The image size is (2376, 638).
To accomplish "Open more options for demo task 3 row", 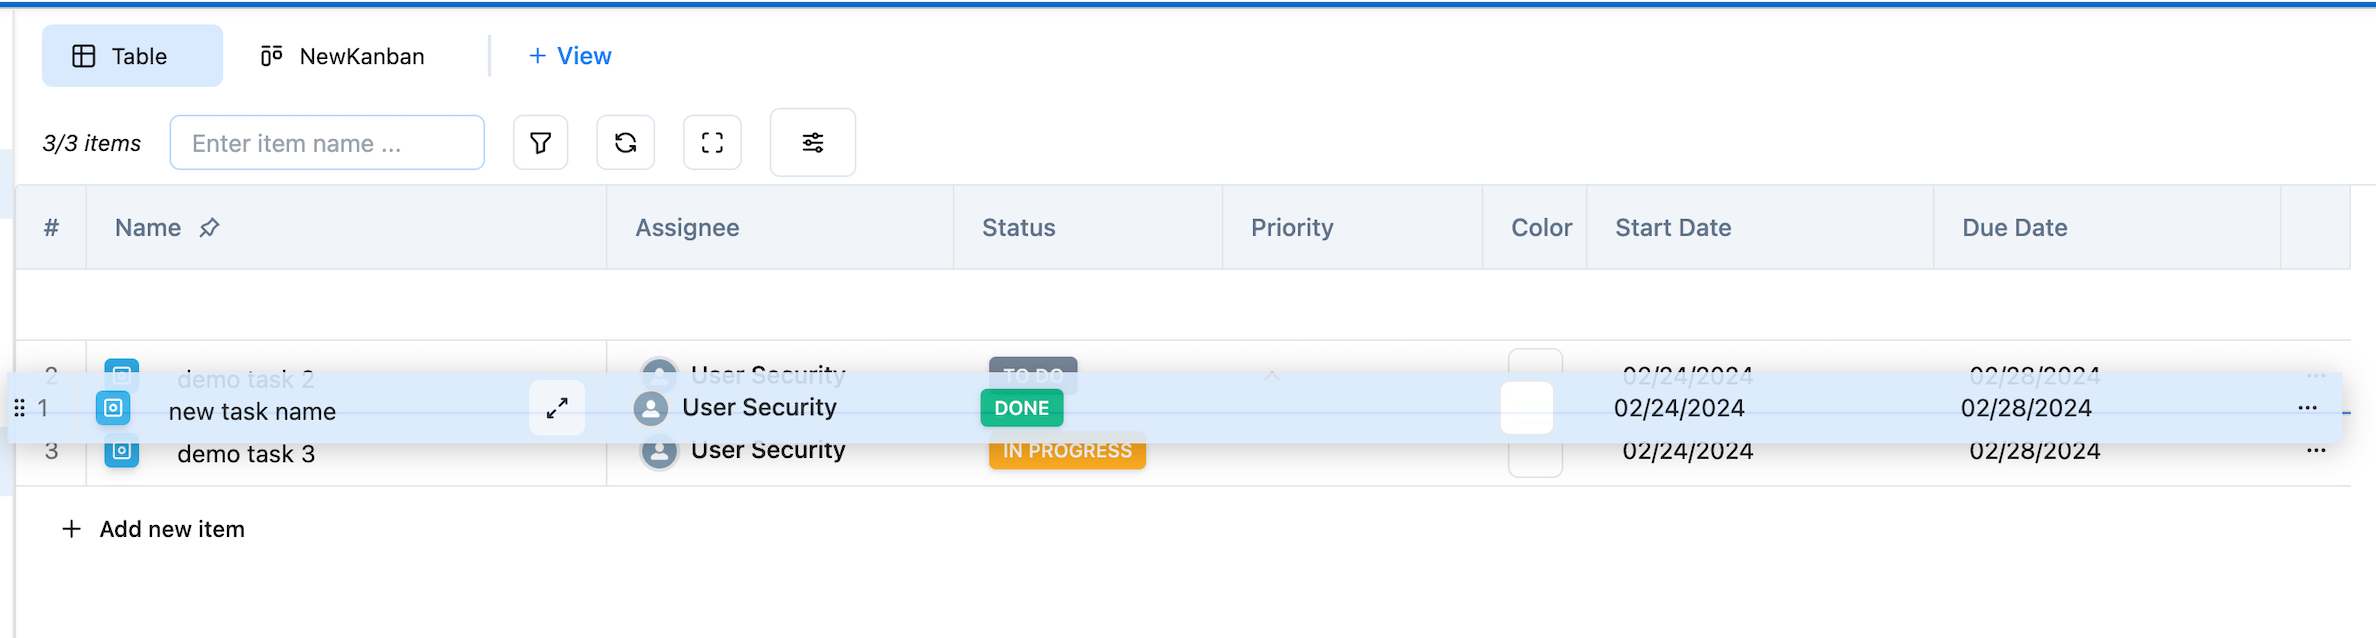I will pos(2316,451).
